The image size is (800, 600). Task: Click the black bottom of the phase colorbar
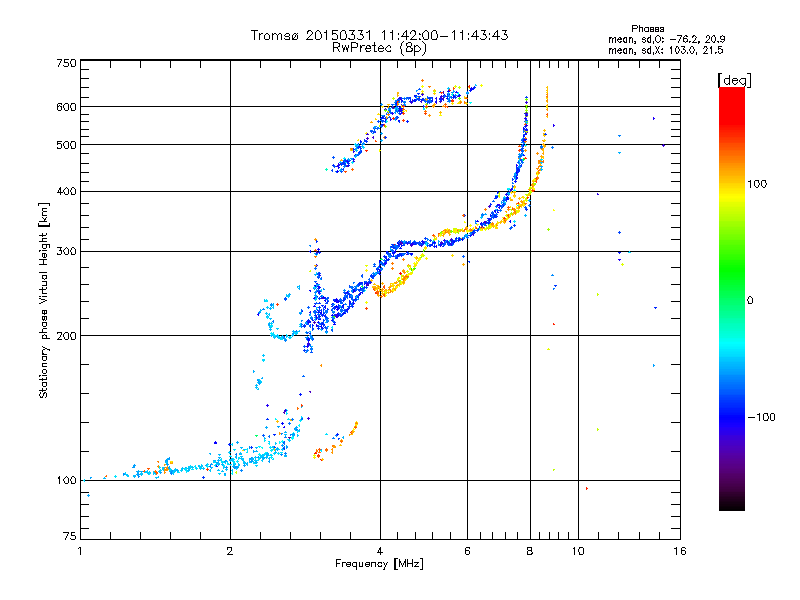[732, 505]
